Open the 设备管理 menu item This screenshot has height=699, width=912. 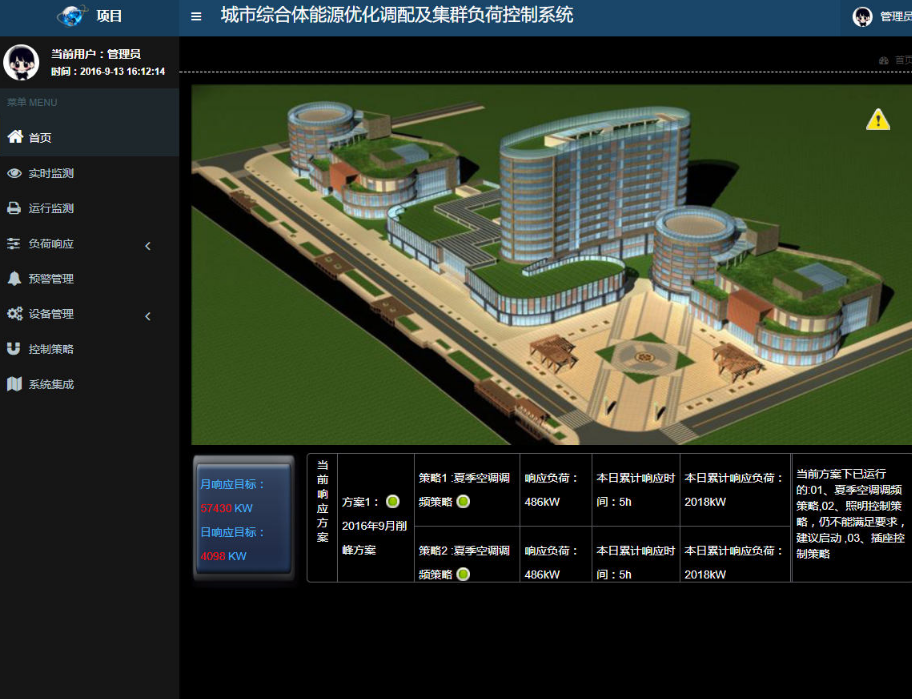click(x=51, y=314)
